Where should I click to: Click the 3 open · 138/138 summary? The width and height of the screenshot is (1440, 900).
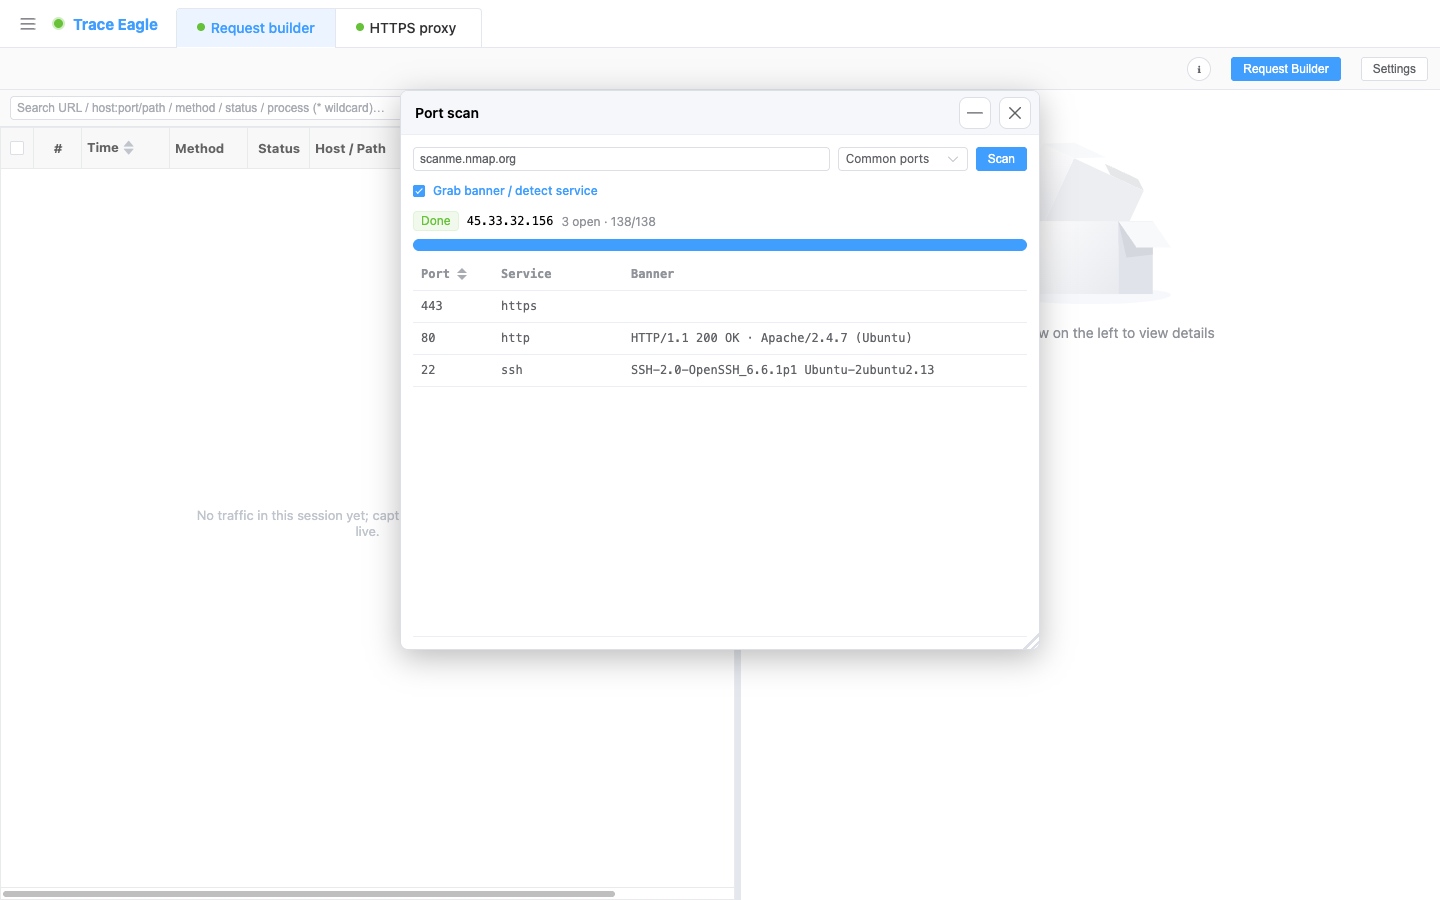click(609, 222)
